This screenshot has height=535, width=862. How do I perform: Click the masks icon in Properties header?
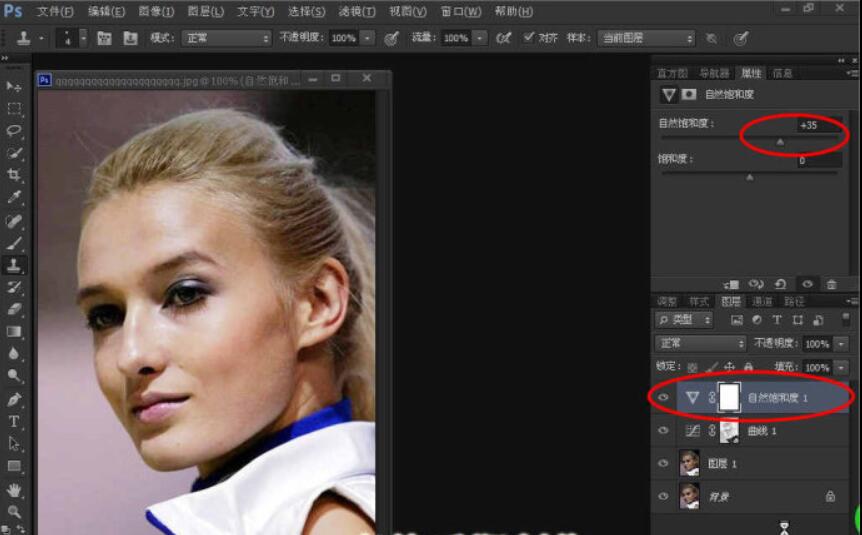689,95
